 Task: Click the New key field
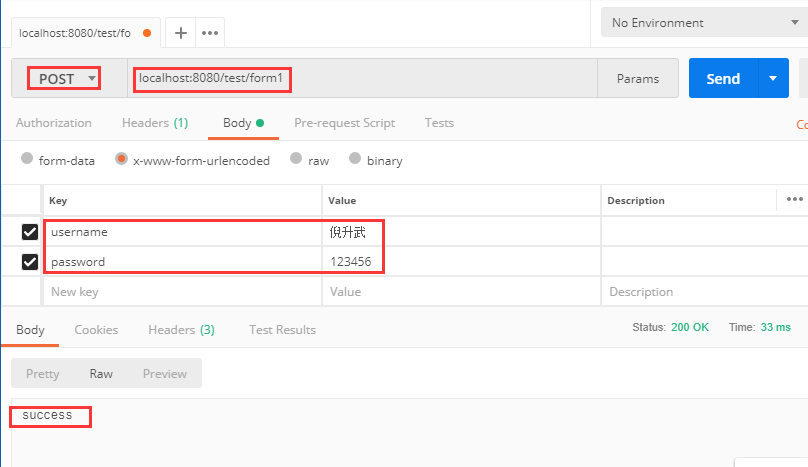[183, 292]
